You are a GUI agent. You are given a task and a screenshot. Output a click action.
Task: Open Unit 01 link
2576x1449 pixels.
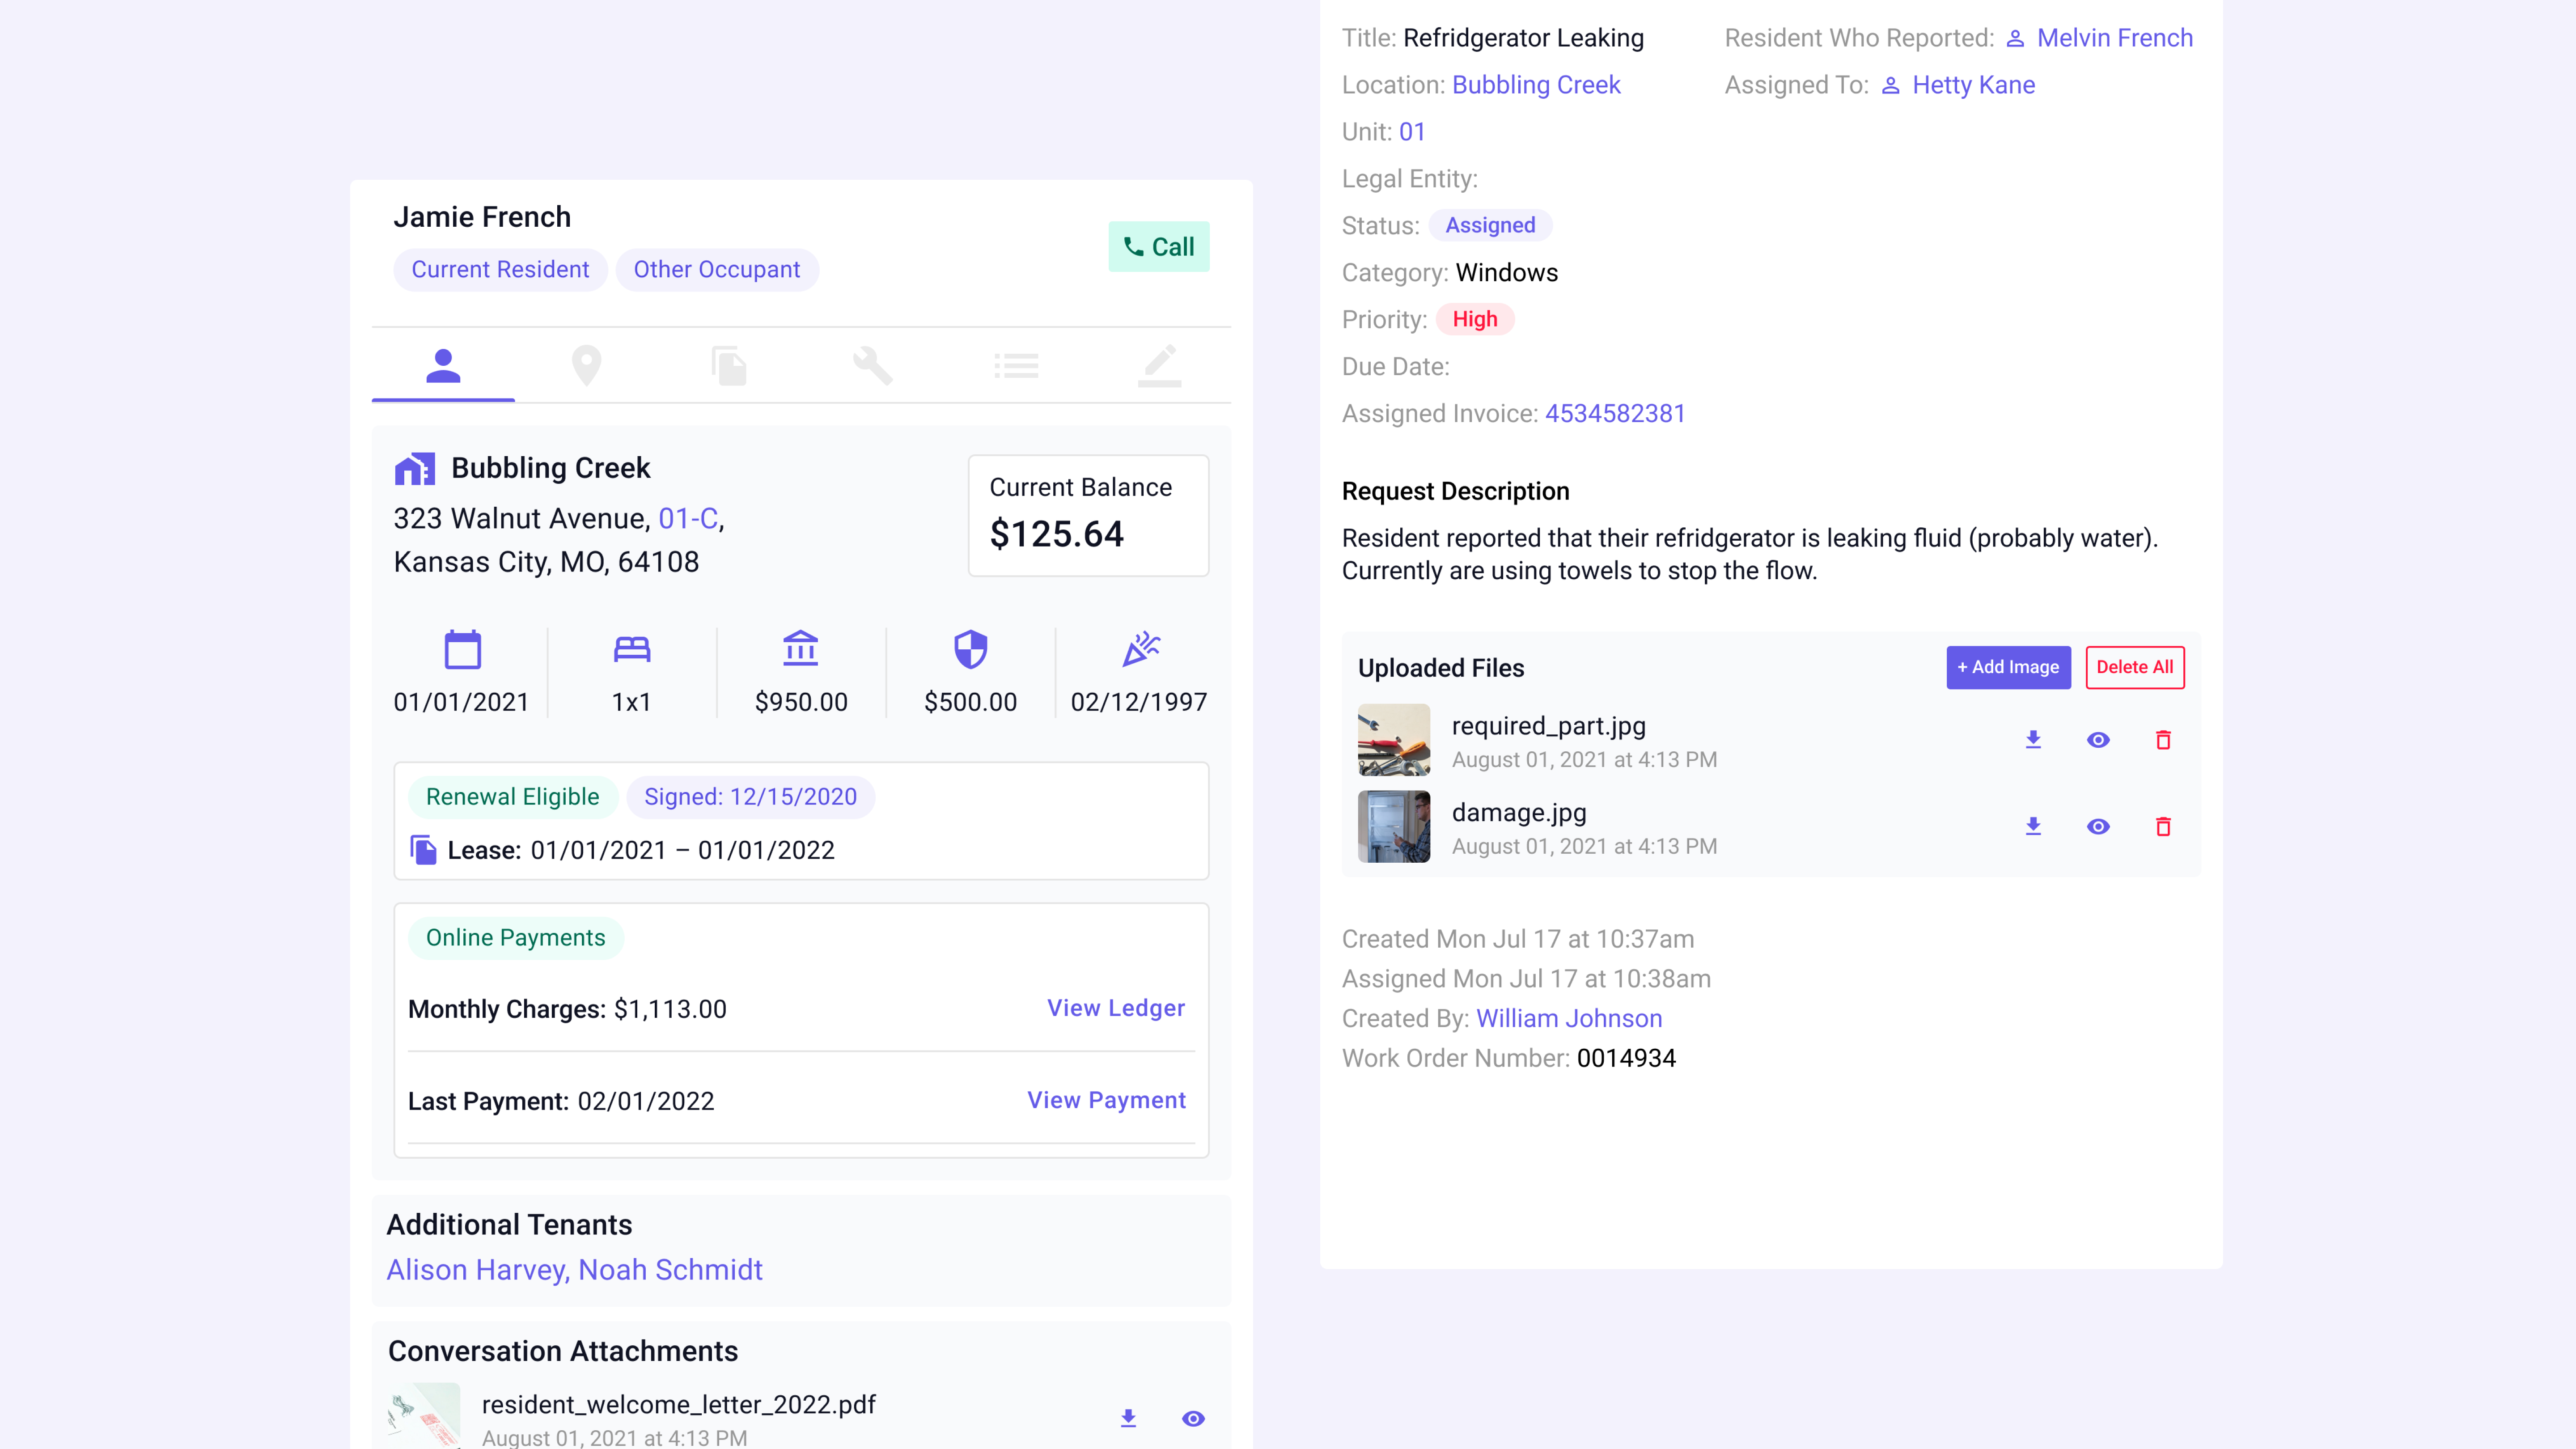point(1412,132)
